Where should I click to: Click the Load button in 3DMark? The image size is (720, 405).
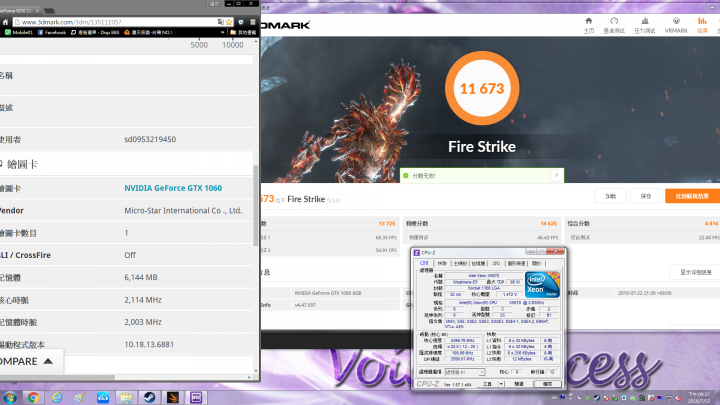tap(611, 196)
